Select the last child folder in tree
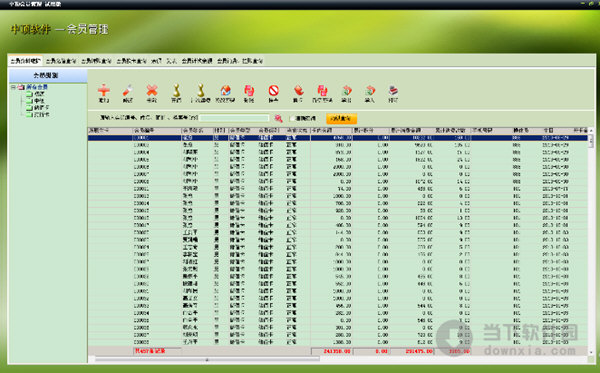The image size is (600, 373). (x=38, y=114)
